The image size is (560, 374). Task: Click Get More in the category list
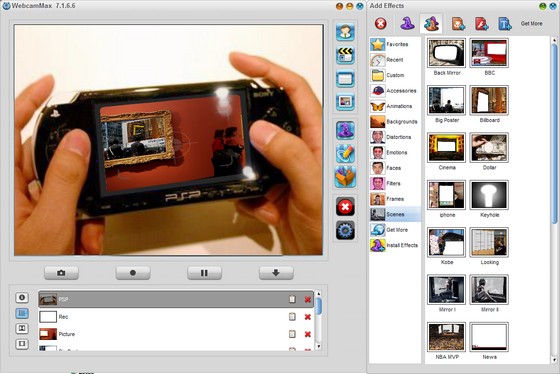[x=395, y=230]
